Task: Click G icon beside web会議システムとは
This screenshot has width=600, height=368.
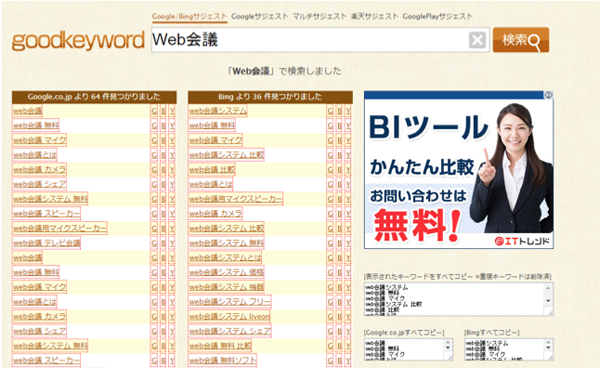Action: [x=330, y=258]
